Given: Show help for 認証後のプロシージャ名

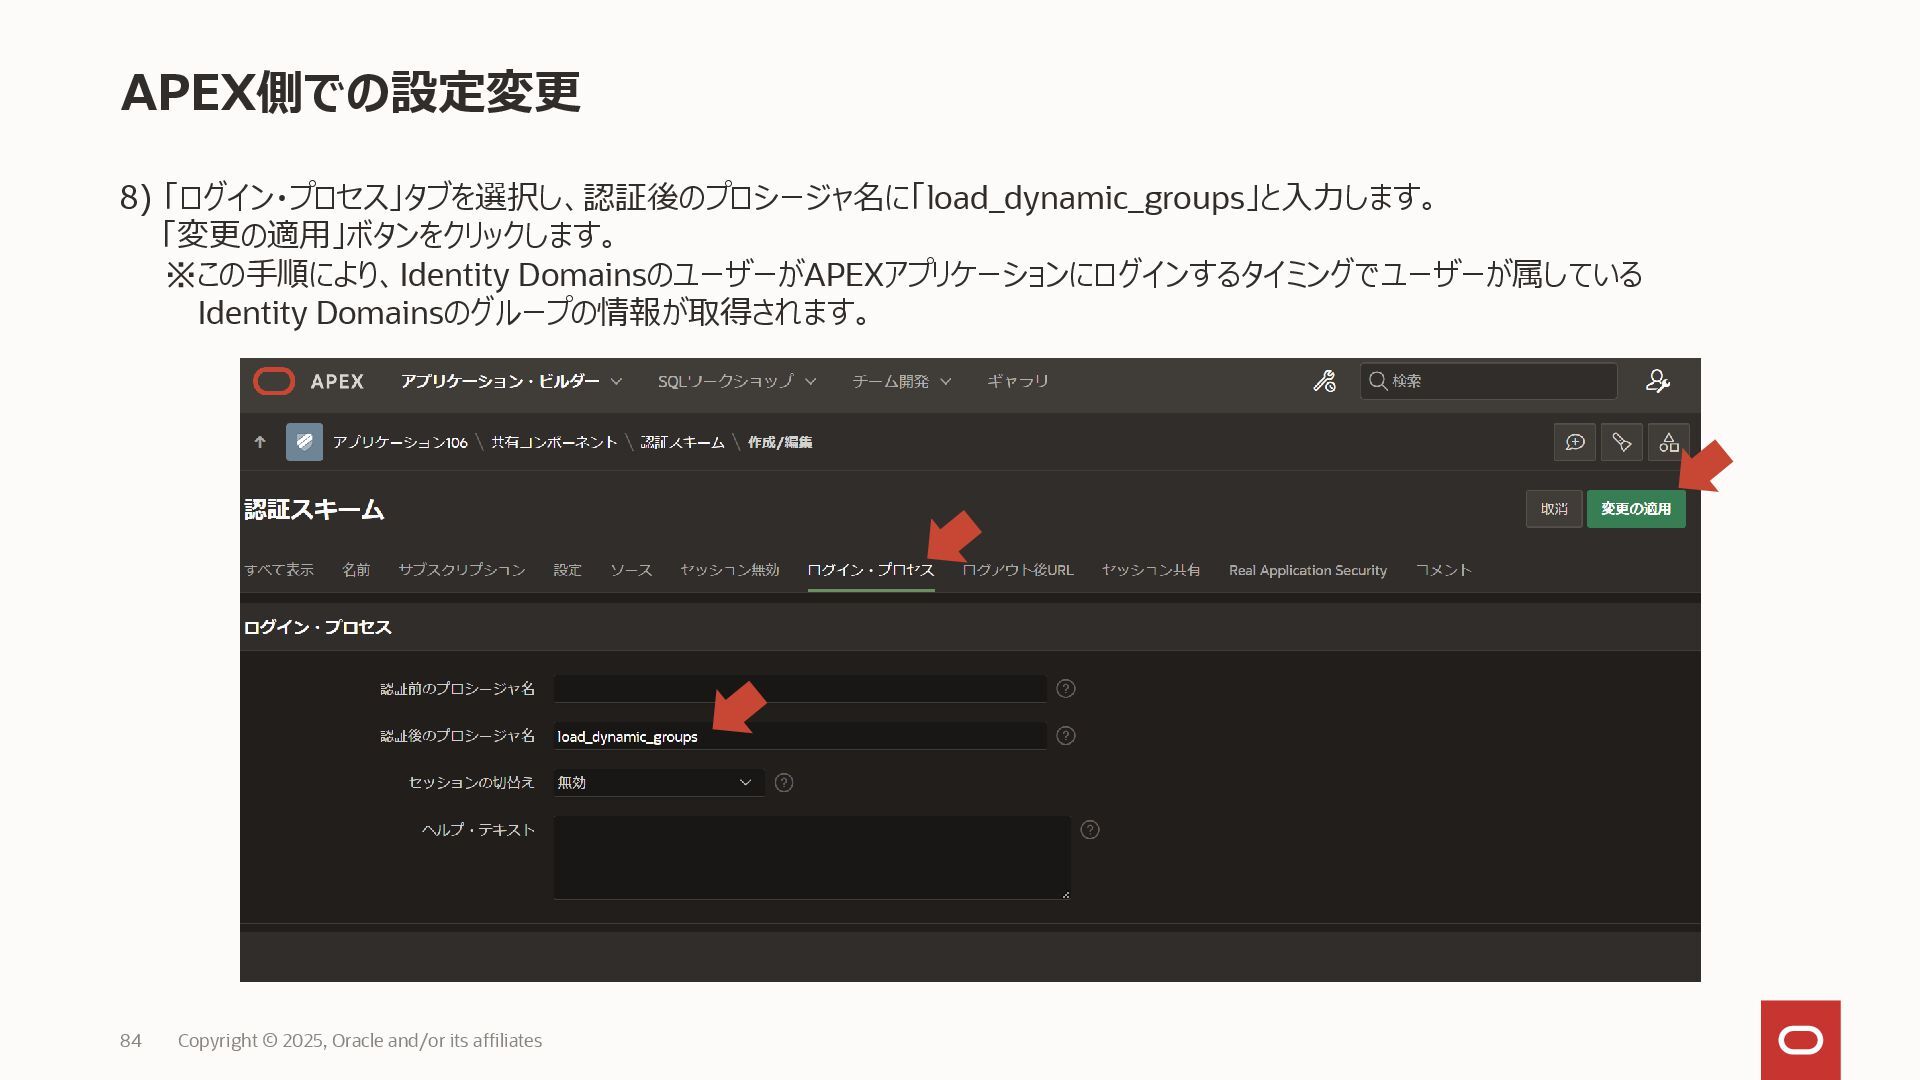Looking at the screenshot, I should pyautogui.click(x=1066, y=736).
